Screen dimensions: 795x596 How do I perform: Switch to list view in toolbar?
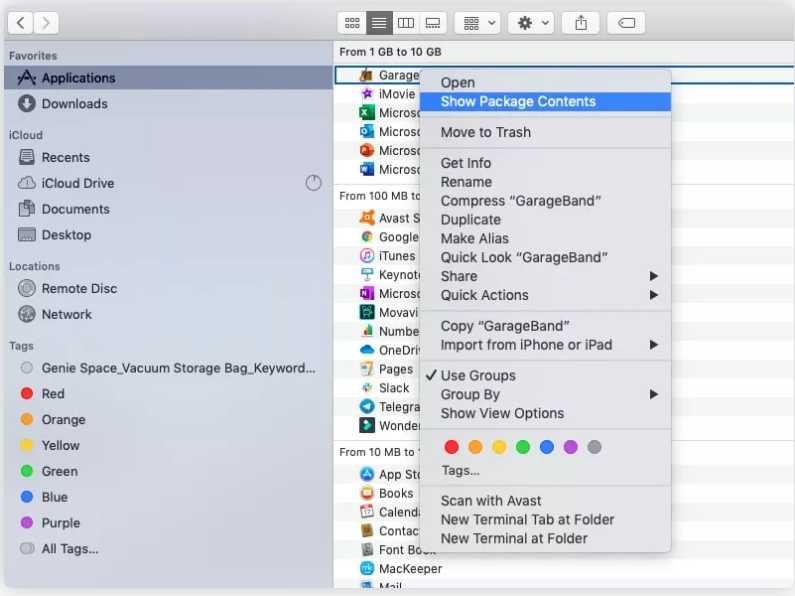[x=379, y=23]
